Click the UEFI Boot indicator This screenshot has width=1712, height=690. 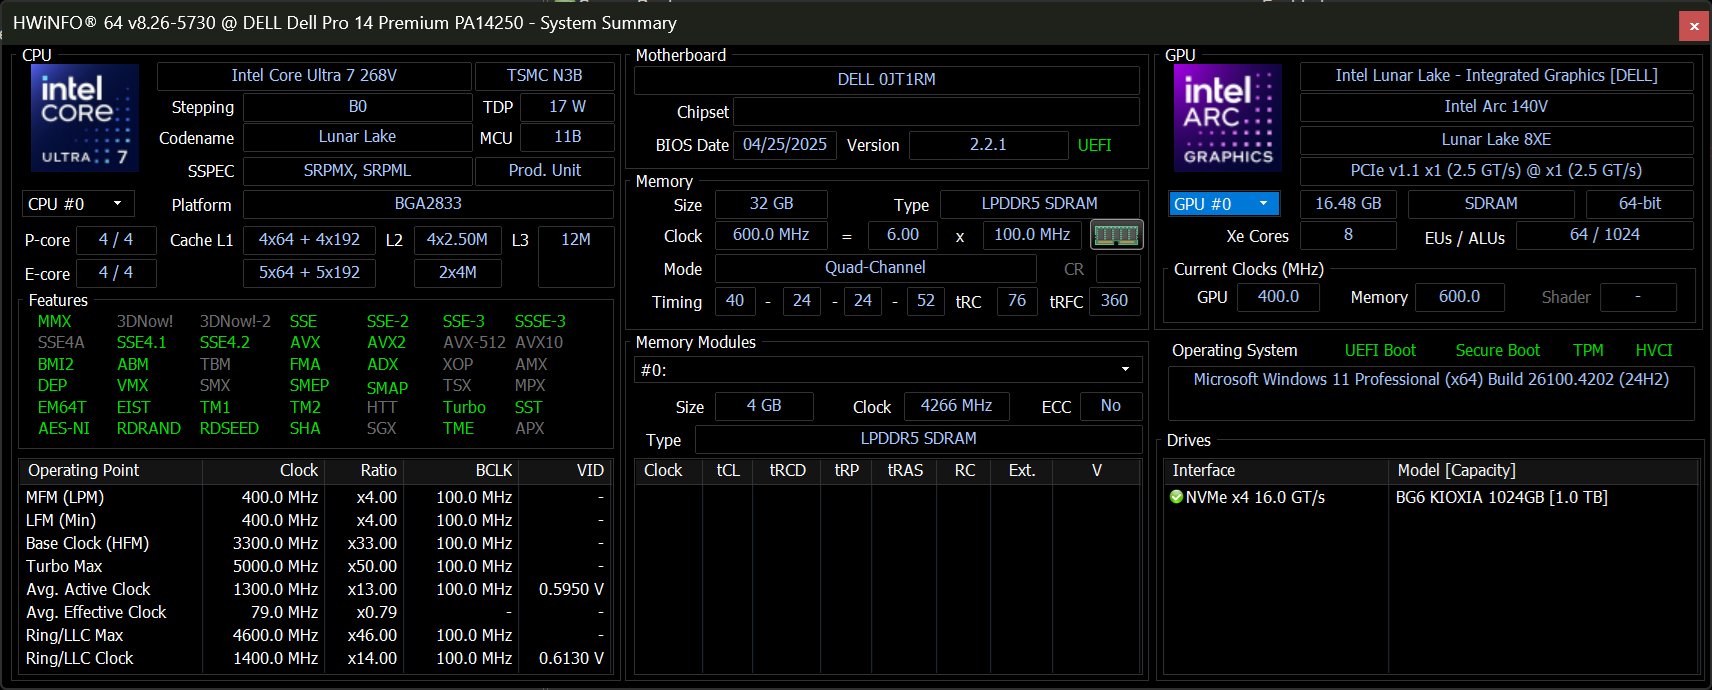pos(1380,351)
